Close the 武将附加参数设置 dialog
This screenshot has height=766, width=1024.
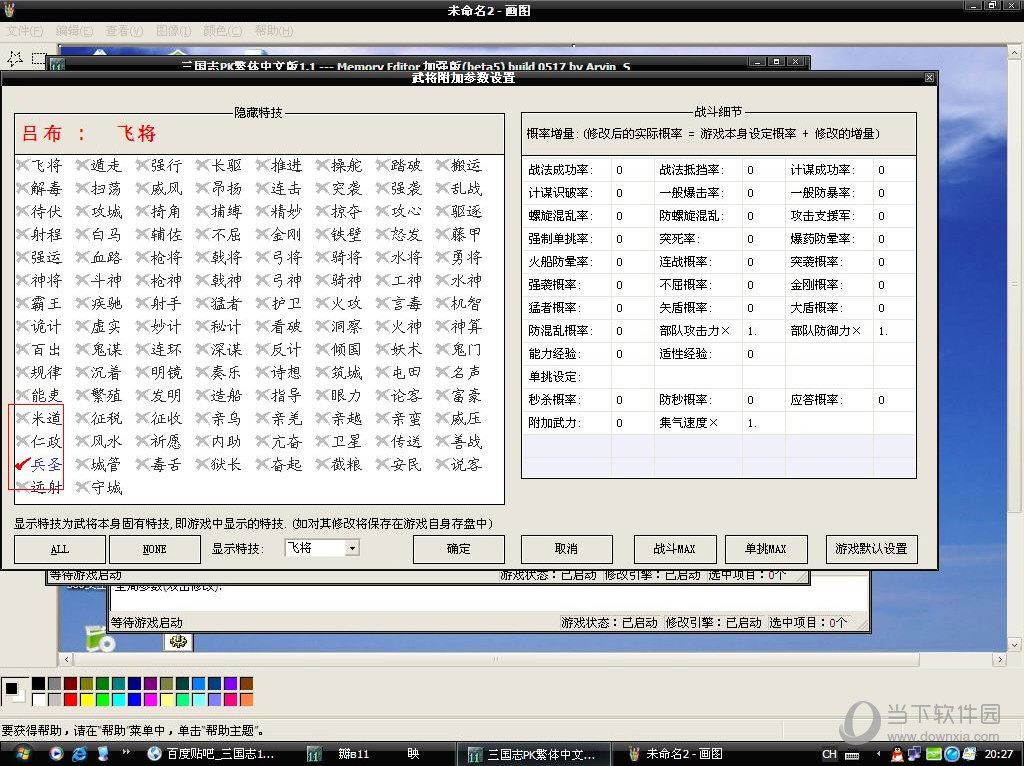click(929, 78)
